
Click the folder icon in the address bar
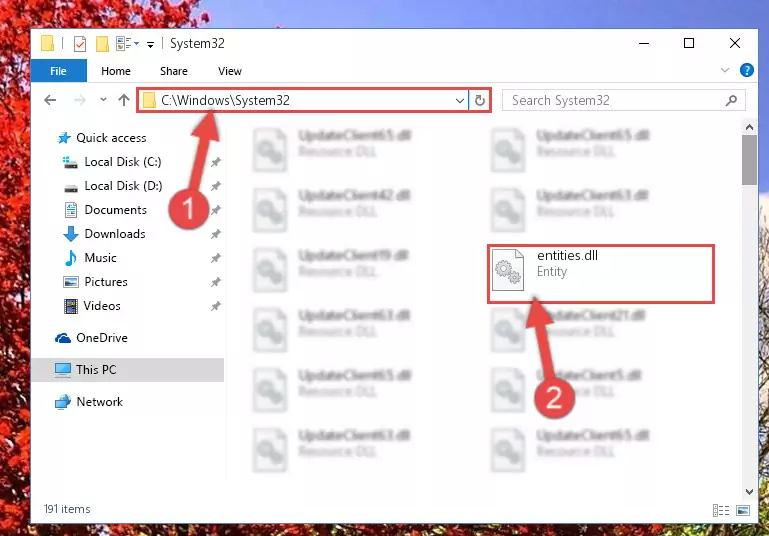pos(149,101)
